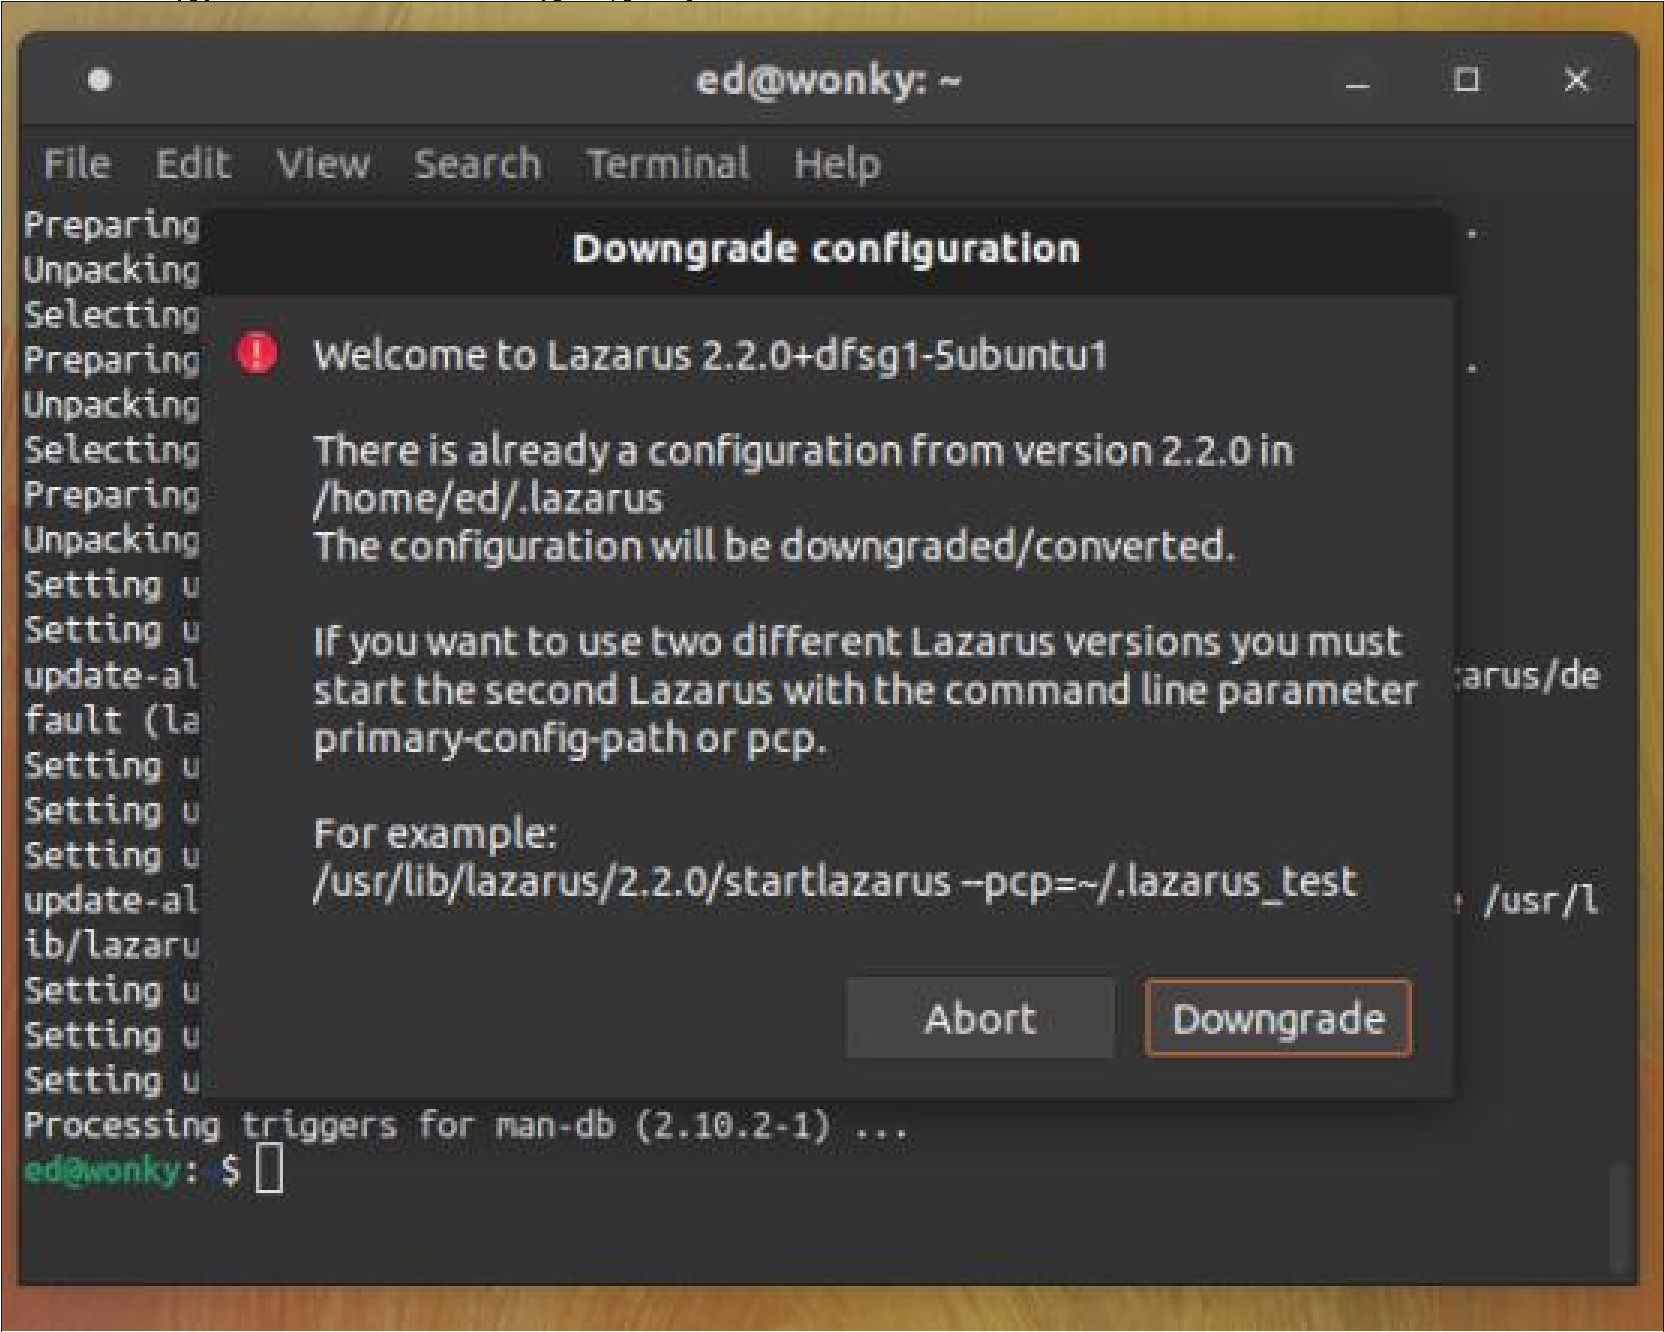Minimize the ed@wonky terminal window
Viewport: 1664px width, 1332px height.
(1357, 81)
